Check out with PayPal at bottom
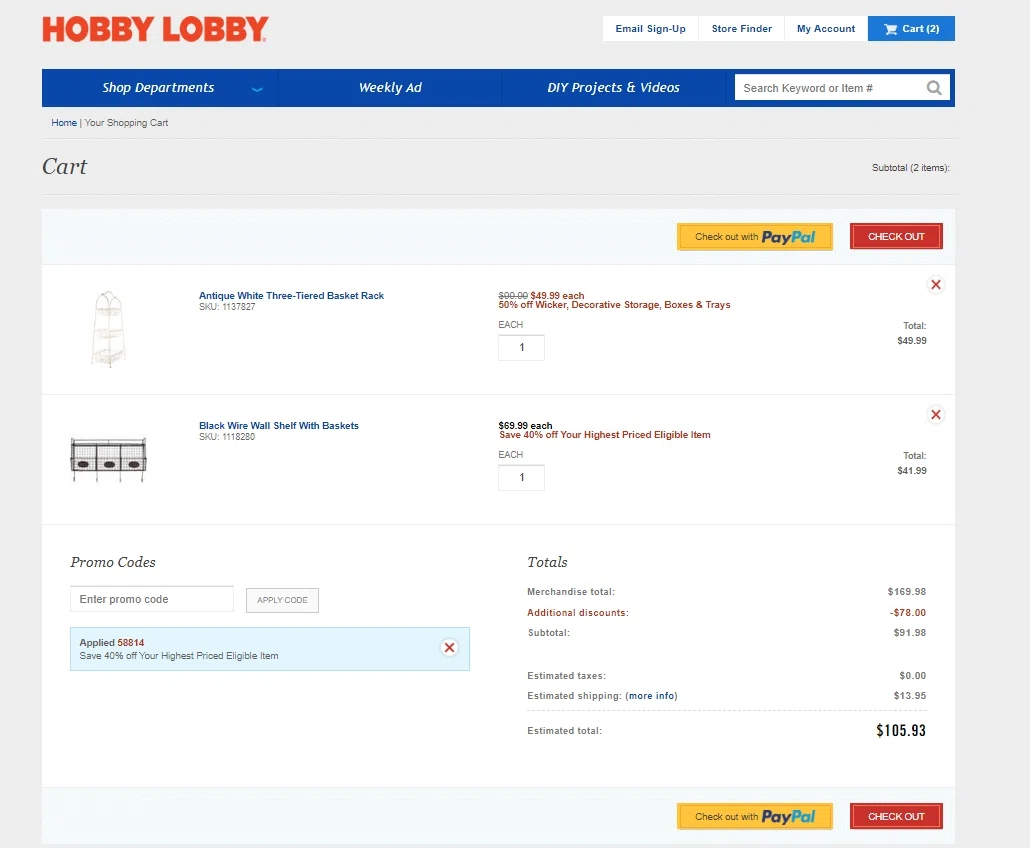The image size is (1030, 848). [x=755, y=816]
